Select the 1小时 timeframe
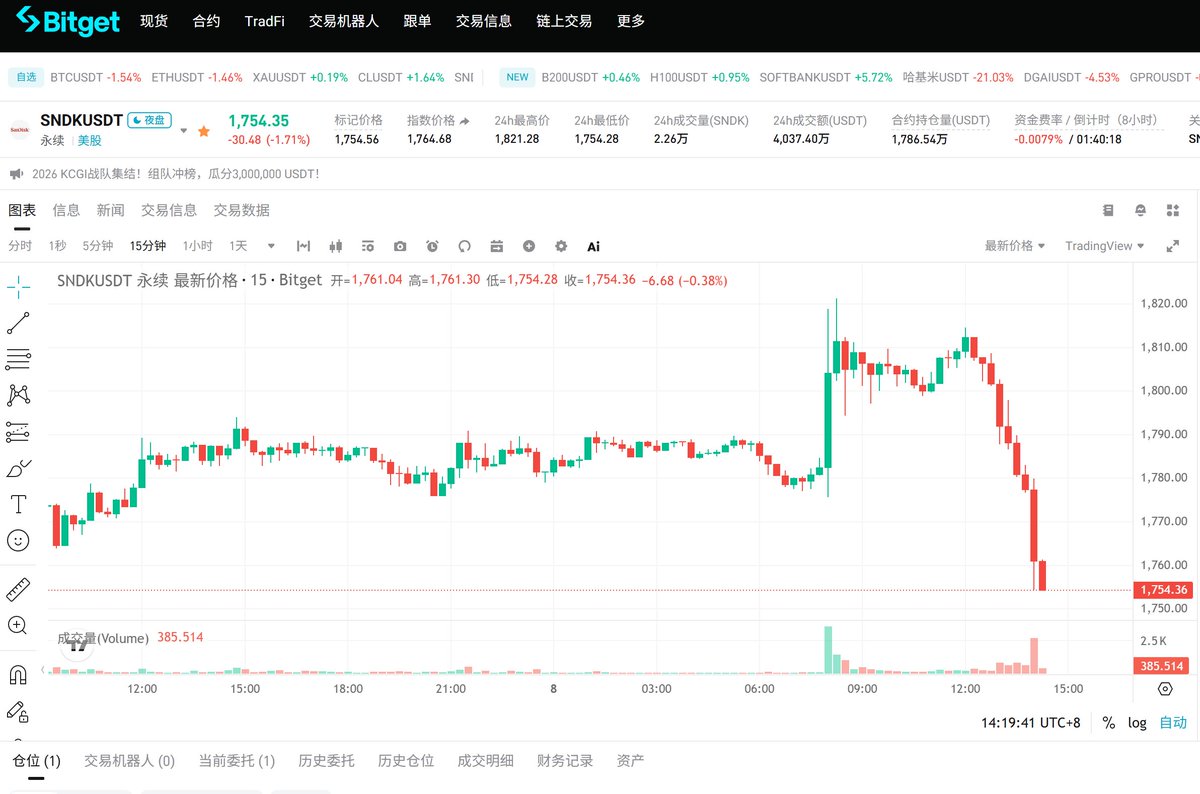This screenshot has width=1200, height=794. (197, 246)
